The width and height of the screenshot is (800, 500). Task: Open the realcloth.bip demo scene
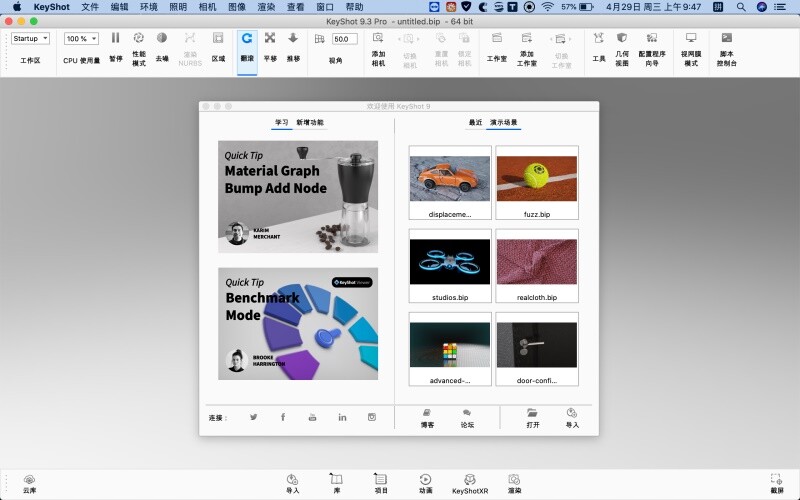point(537,266)
